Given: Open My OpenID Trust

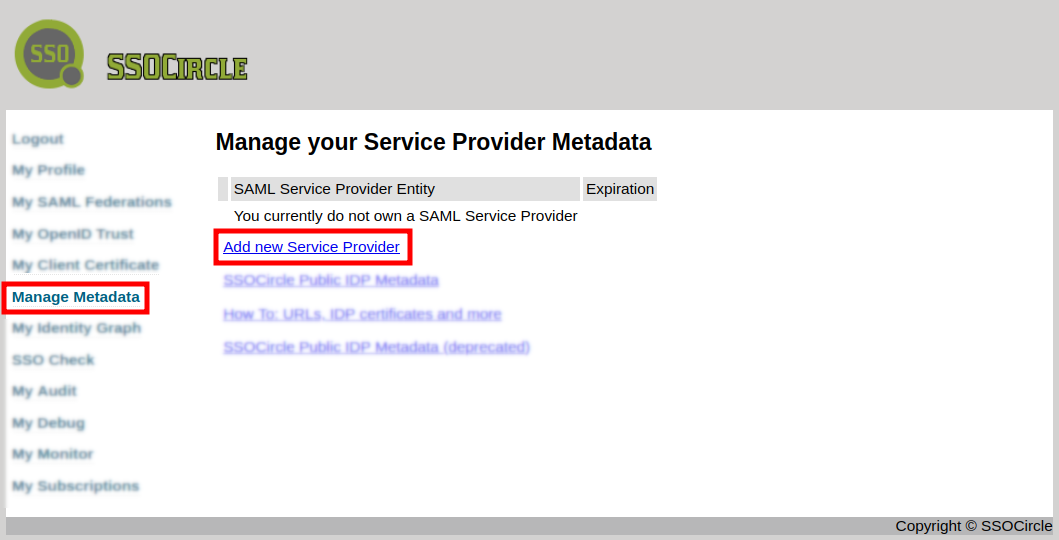Looking at the screenshot, I should [x=73, y=234].
